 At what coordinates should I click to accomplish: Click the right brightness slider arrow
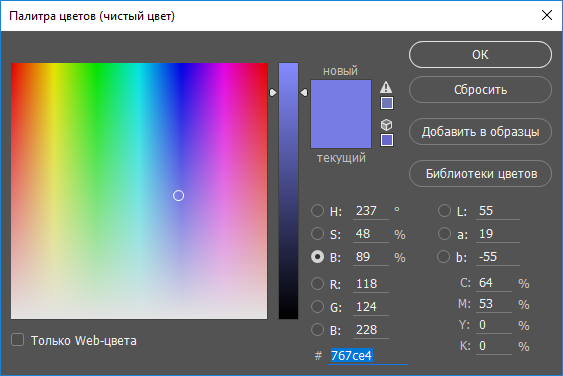tap(304, 93)
